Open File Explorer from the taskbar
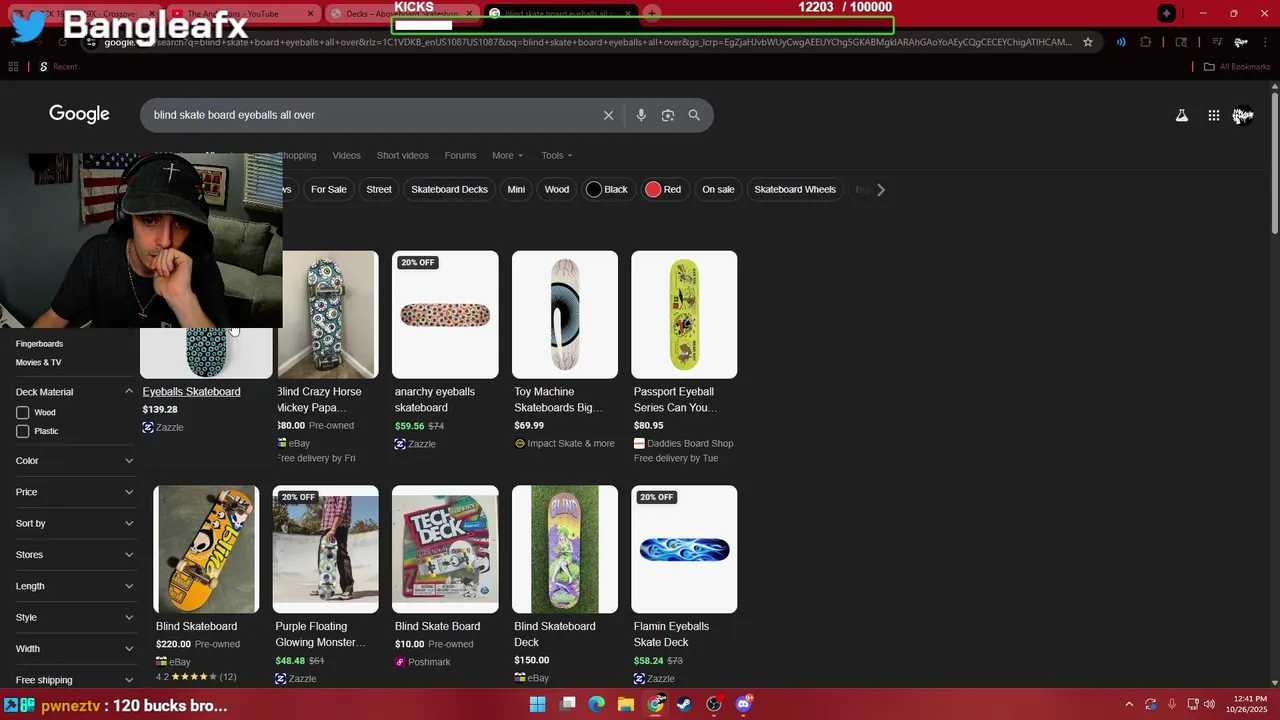 point(626,704)
